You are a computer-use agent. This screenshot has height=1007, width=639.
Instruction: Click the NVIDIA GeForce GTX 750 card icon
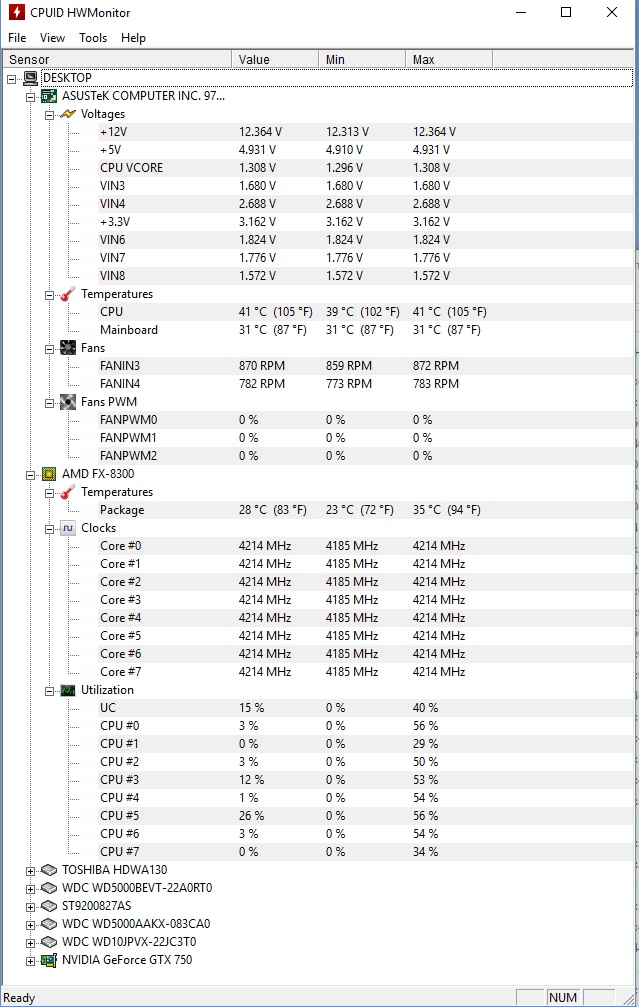pyautogui.click(x=48, y=960)
